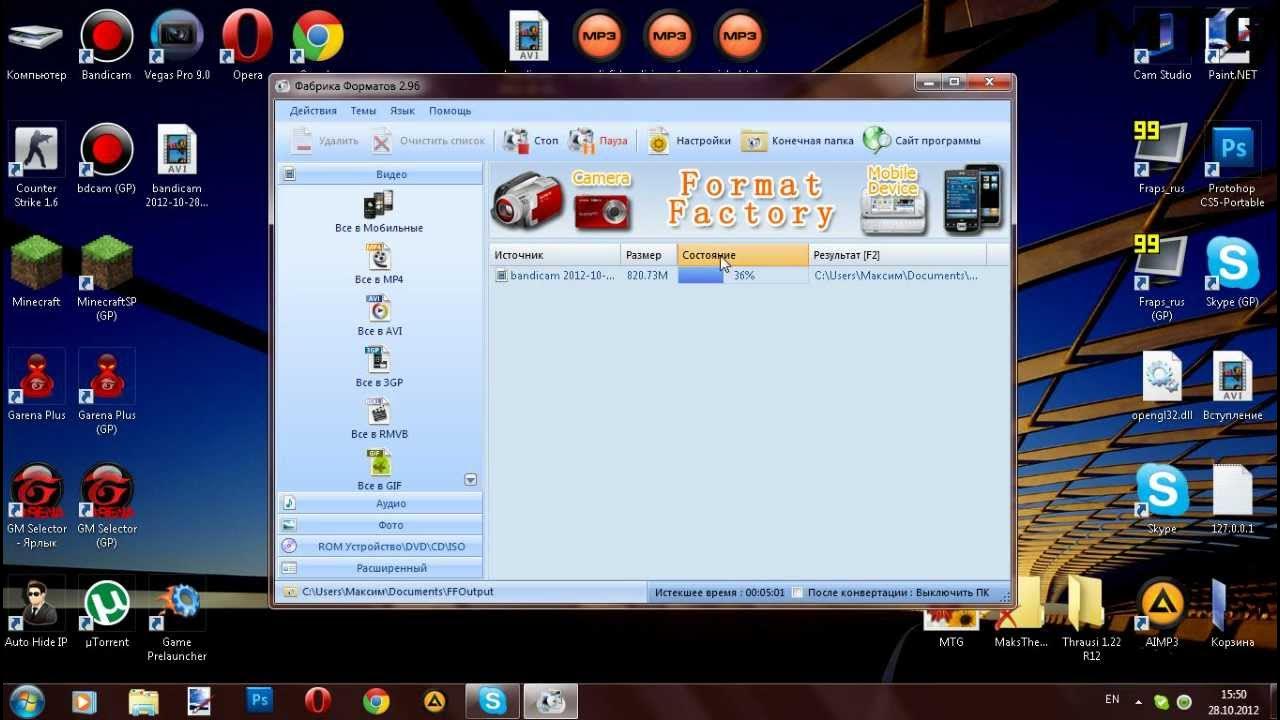Image resolution: width=1280 pixels, height=720 pixels.
Task: Open the Корзина recycle bin
Action: click(1232, 613)
